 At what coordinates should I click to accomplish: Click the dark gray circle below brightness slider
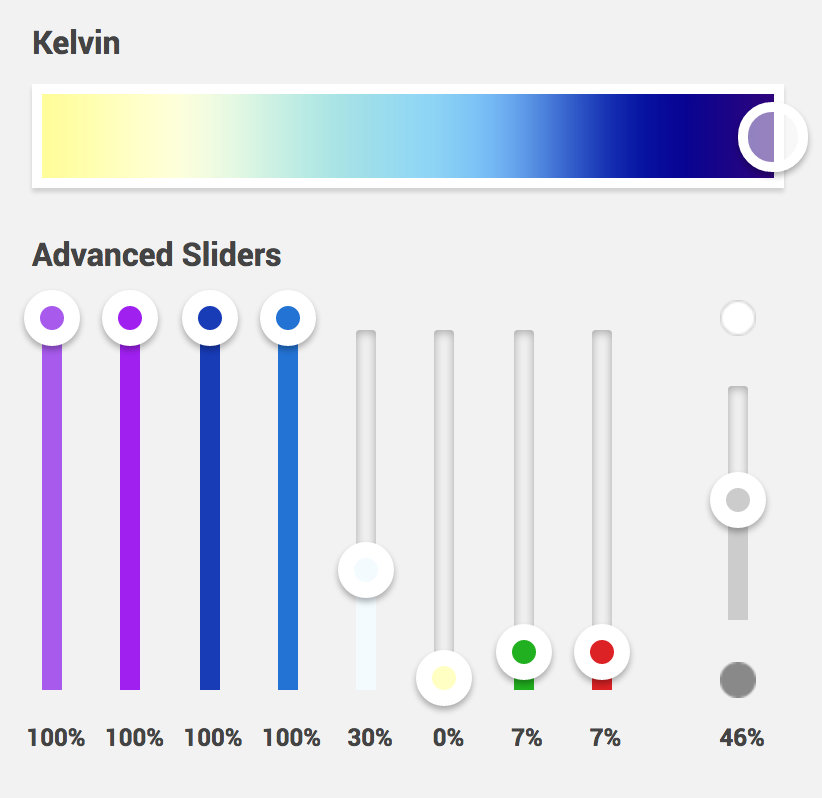tap(737, 680)
